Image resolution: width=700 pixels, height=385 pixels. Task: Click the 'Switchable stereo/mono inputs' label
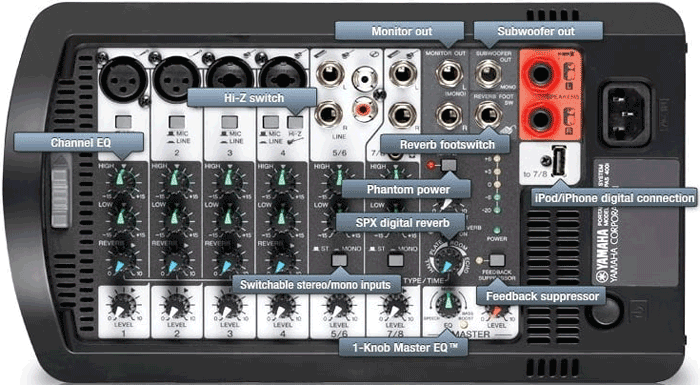315,285
